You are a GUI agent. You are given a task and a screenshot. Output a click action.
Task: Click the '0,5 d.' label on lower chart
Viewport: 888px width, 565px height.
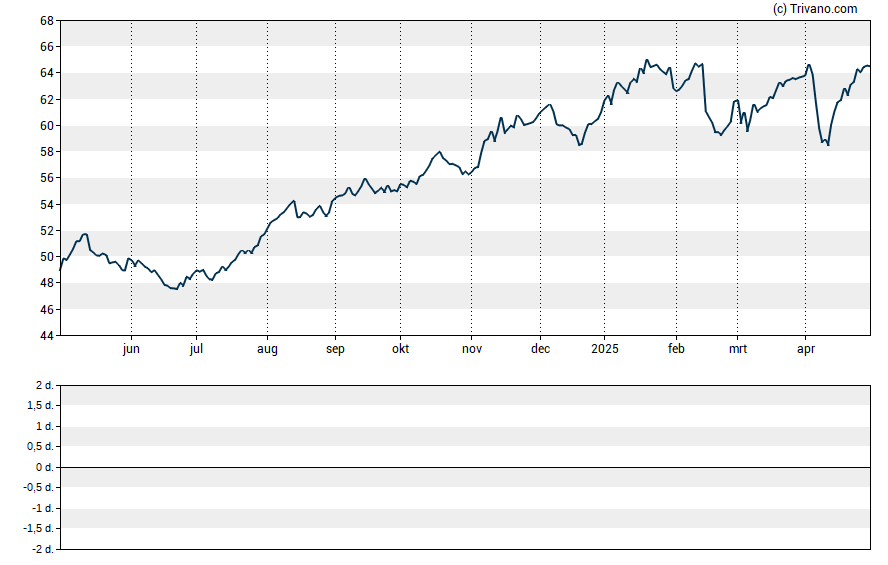pos(40,447)
